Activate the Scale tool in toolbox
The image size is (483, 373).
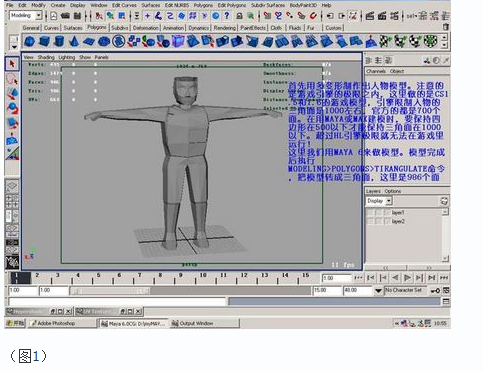12,123
